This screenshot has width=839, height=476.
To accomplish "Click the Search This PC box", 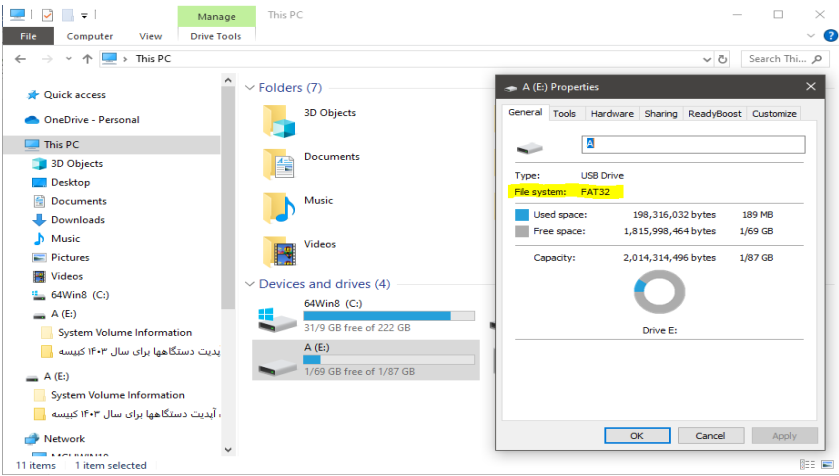I will 784,59.
